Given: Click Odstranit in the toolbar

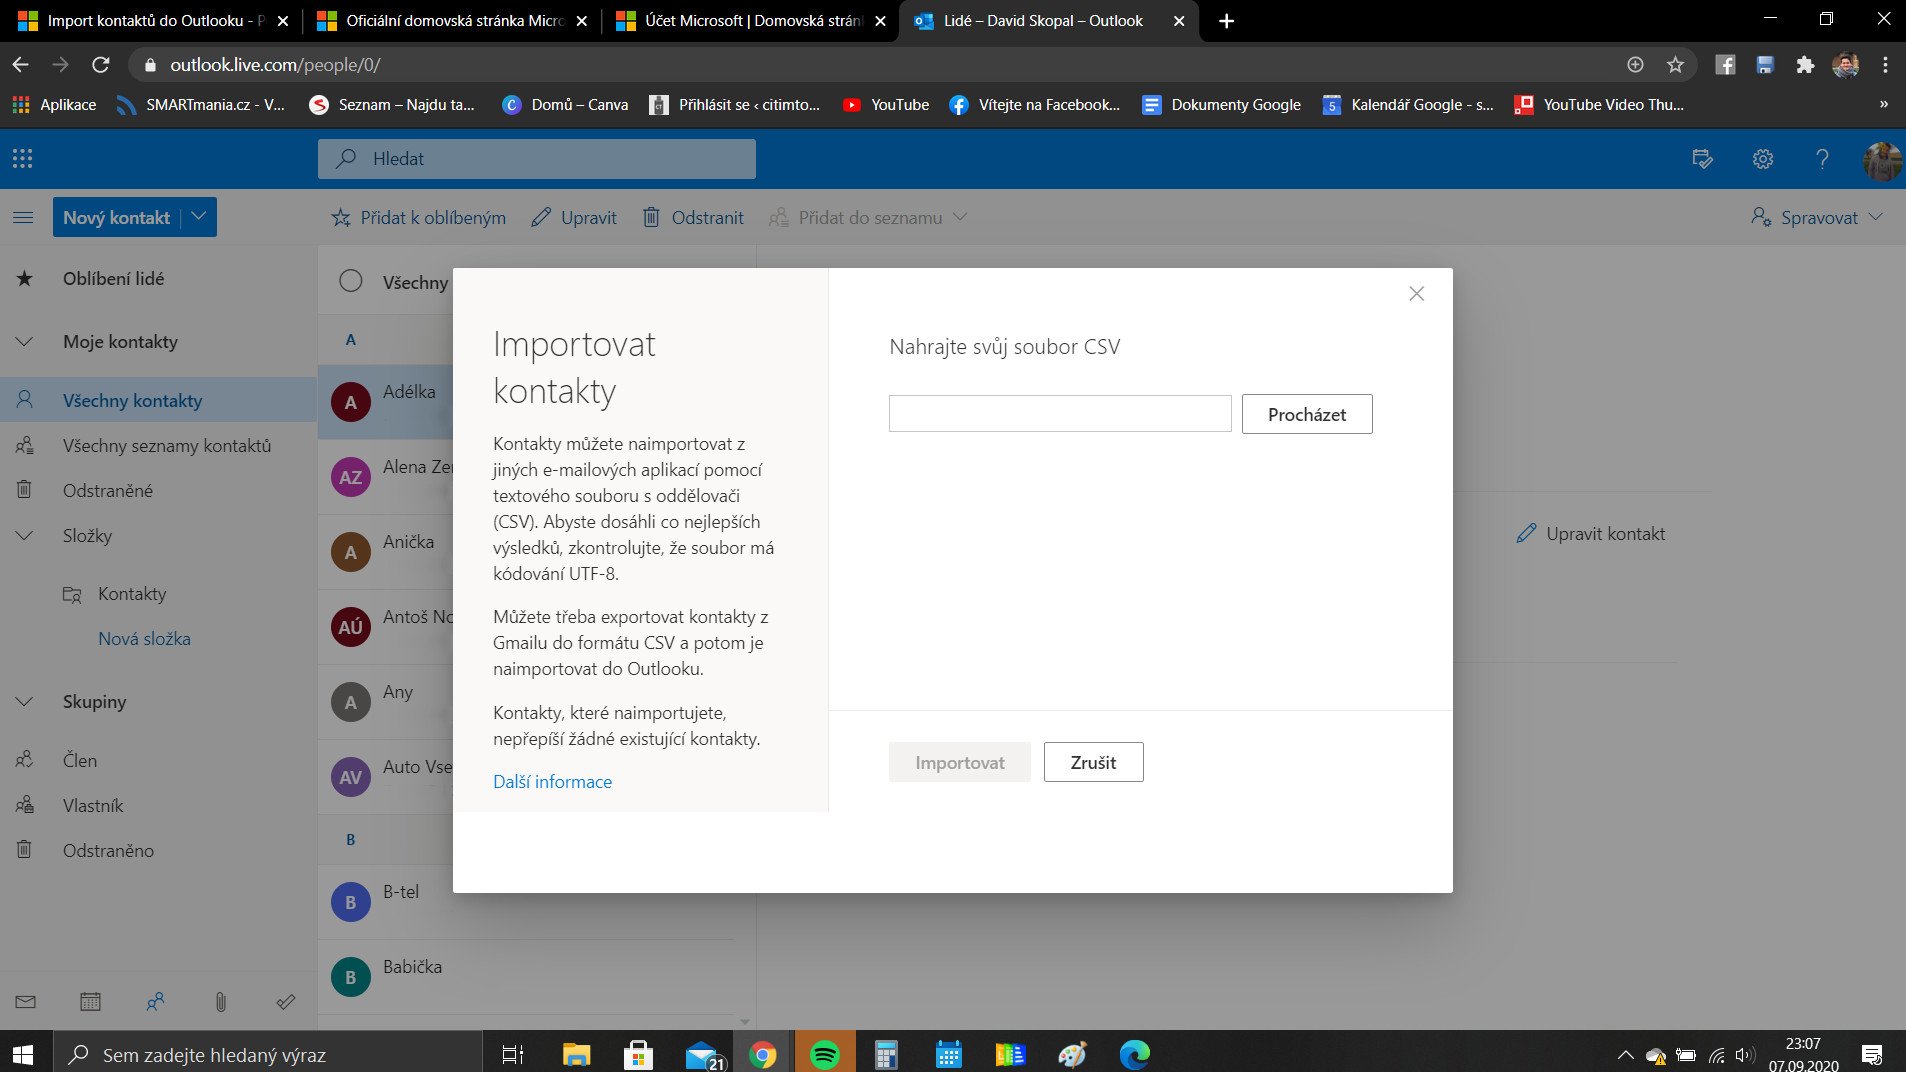Looking at the screenshot, I should tap(692, 217).
